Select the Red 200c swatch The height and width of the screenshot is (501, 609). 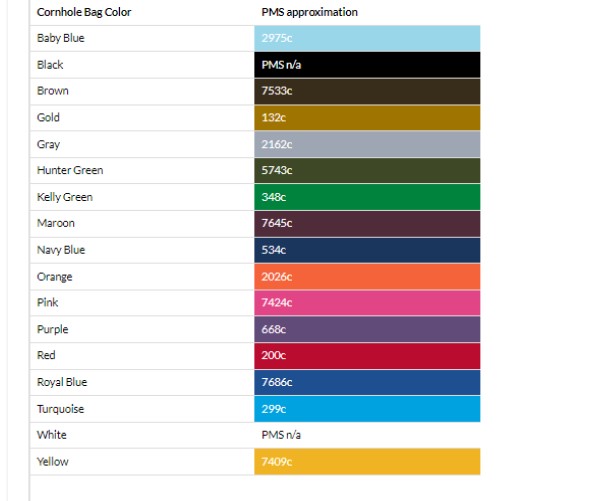pos(367,356)
